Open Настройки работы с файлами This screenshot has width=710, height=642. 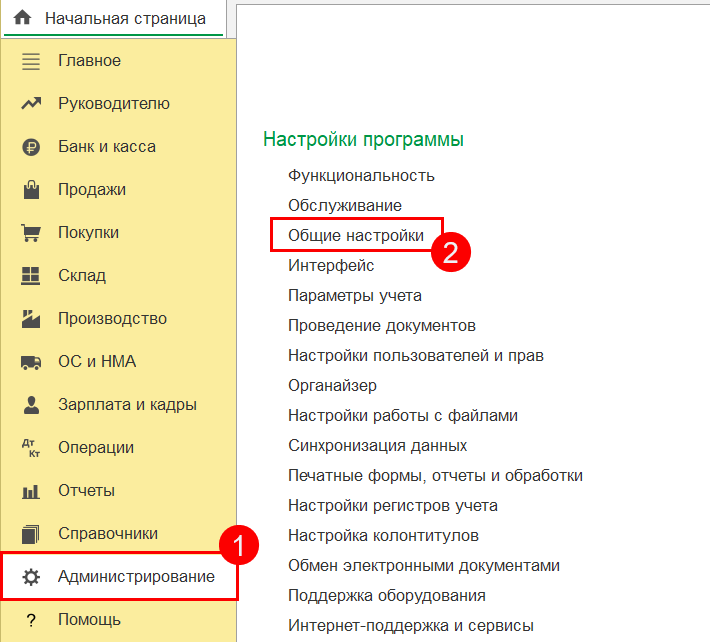[x=403, y=416]
